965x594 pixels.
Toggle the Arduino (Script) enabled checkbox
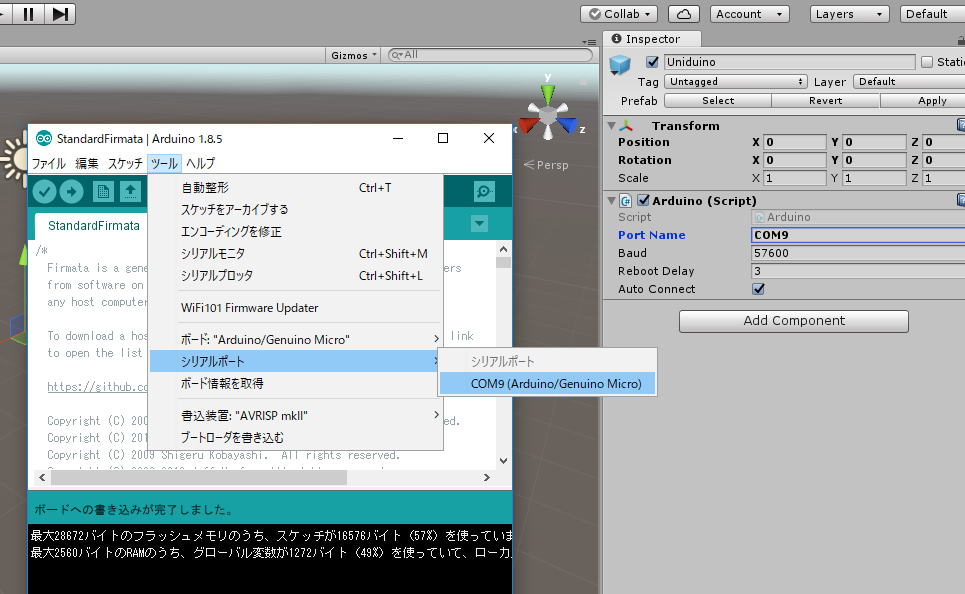[643, 200]
